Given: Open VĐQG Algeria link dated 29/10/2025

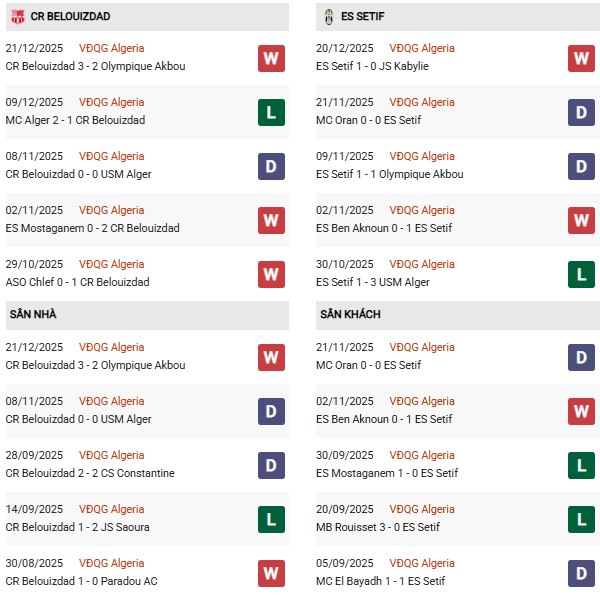Looking at the screenshot, I should click(x=112, y=264).
